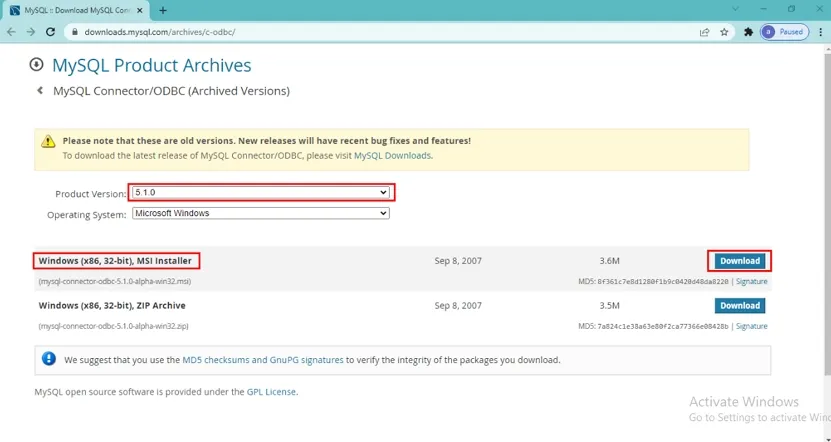Click the back chevron beside MySQL Connector/ODBC heading
This screenshot has width=831, height=442.
coord(40,91)
